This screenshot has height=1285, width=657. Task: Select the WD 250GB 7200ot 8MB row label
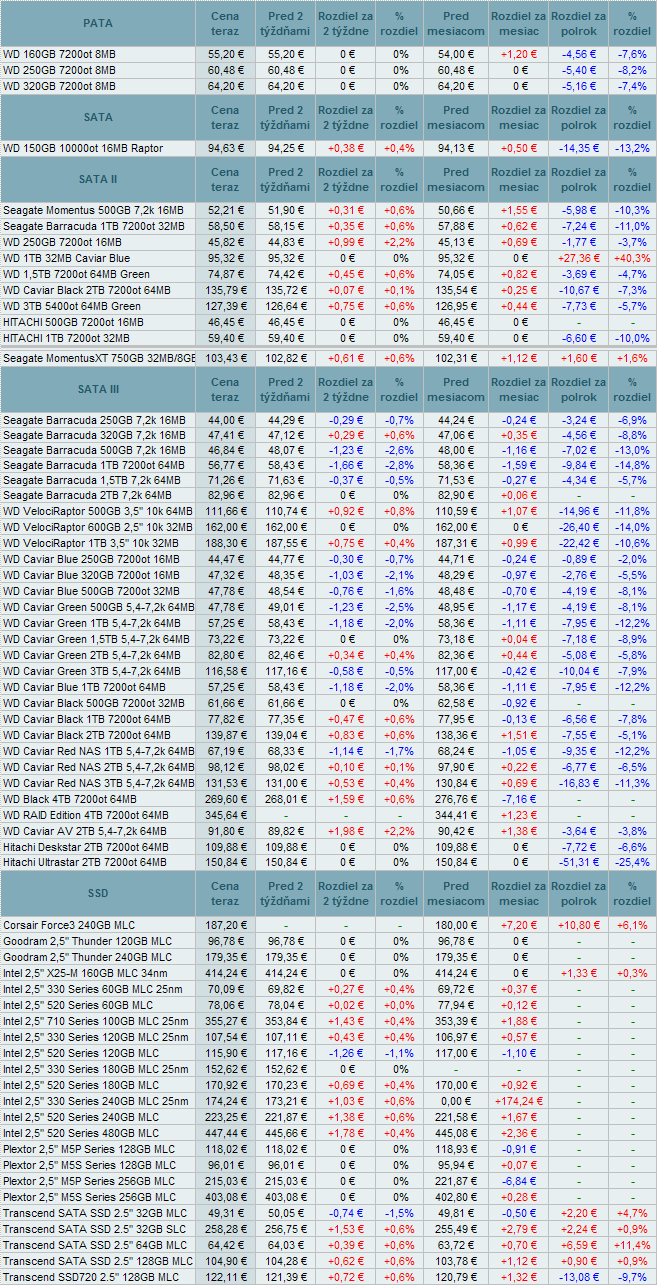coord(59,71)
